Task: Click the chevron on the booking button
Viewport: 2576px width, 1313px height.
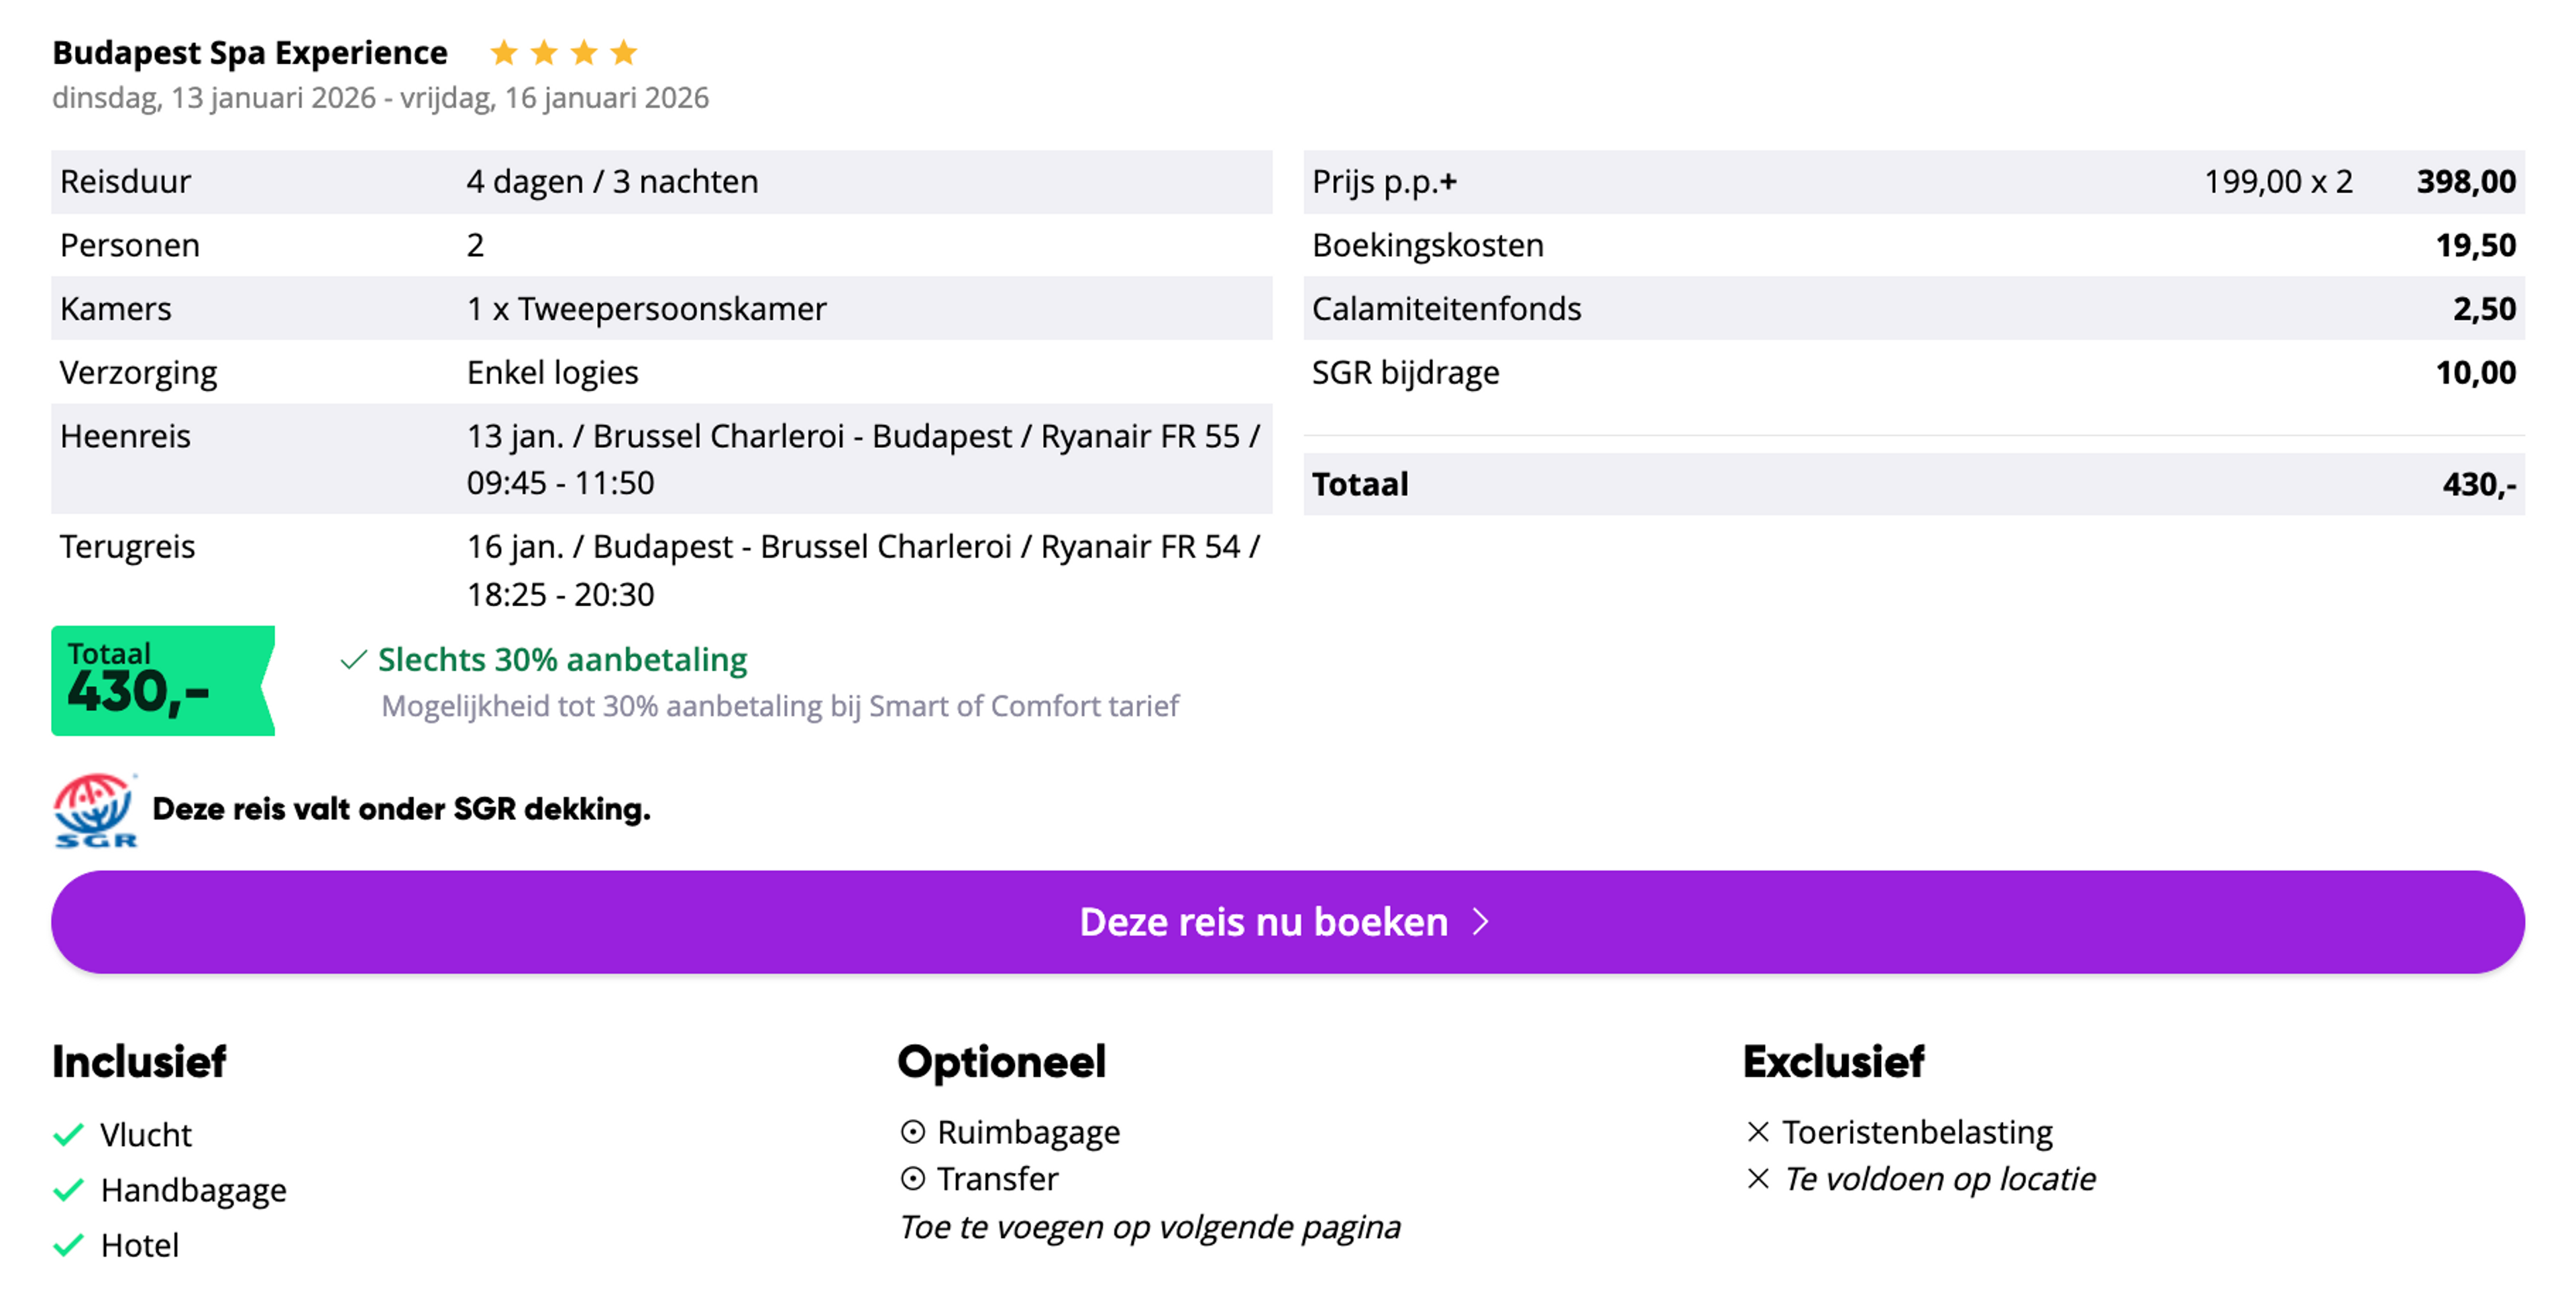Action: [x=1480, y=922]
